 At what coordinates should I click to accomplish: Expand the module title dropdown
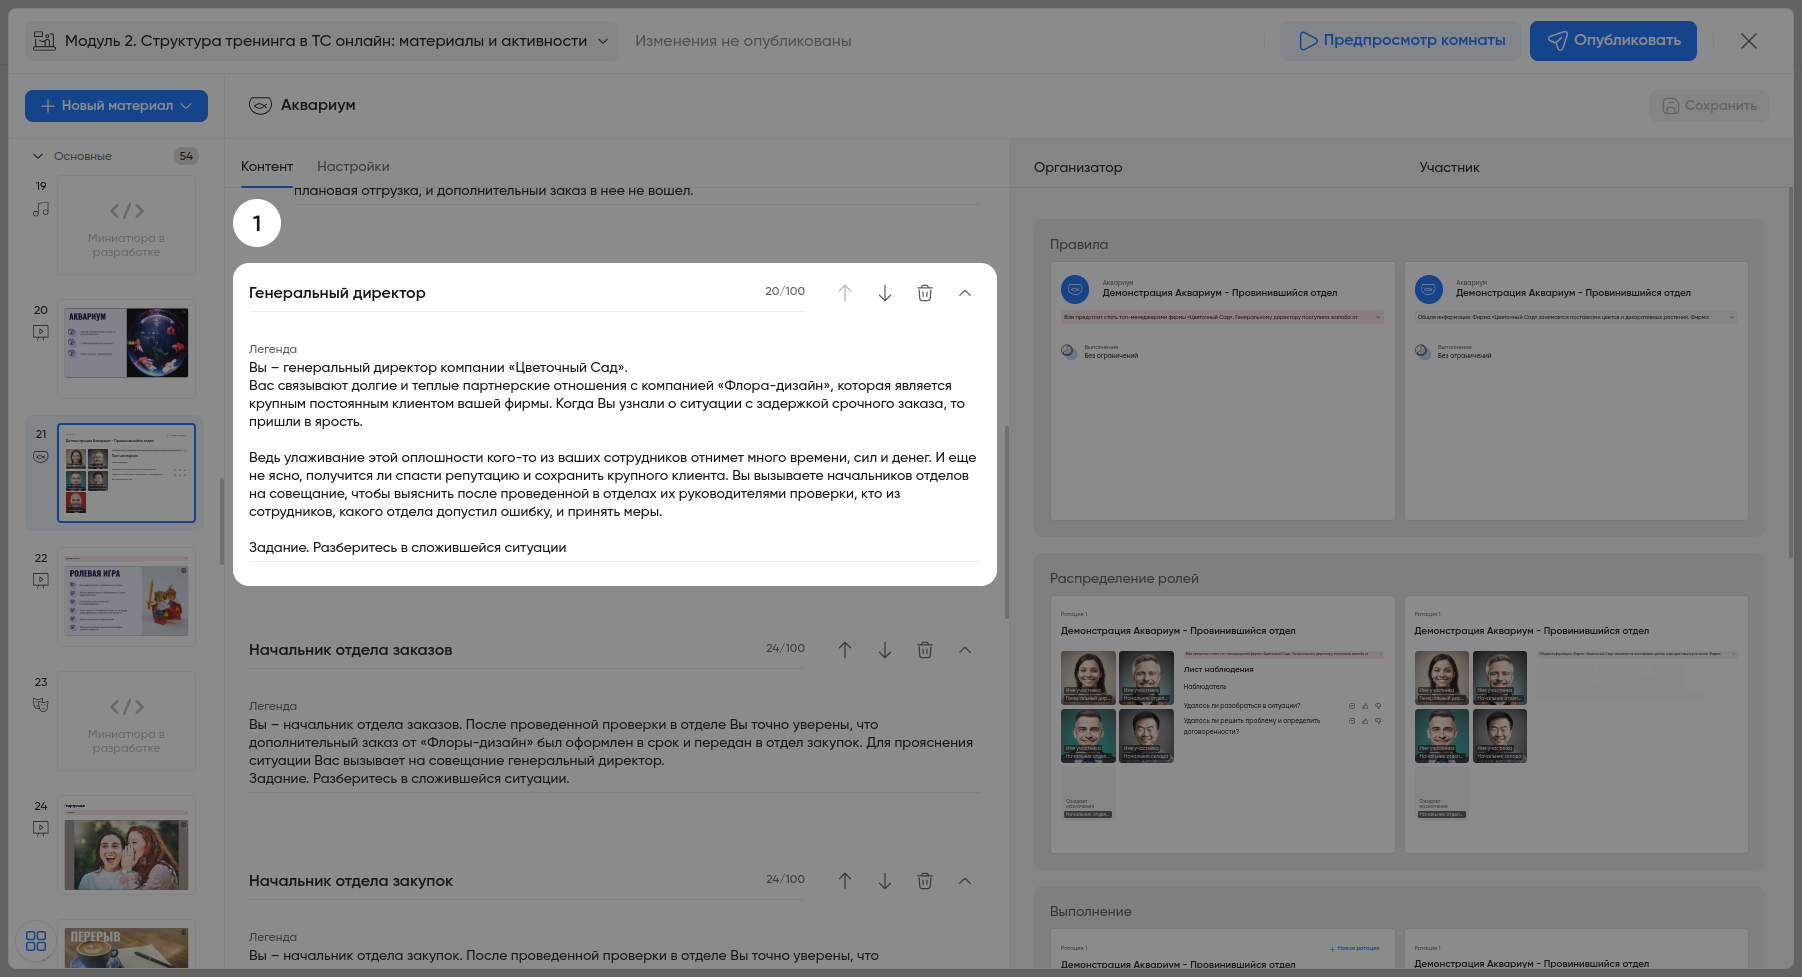click(x=603, y=41)
